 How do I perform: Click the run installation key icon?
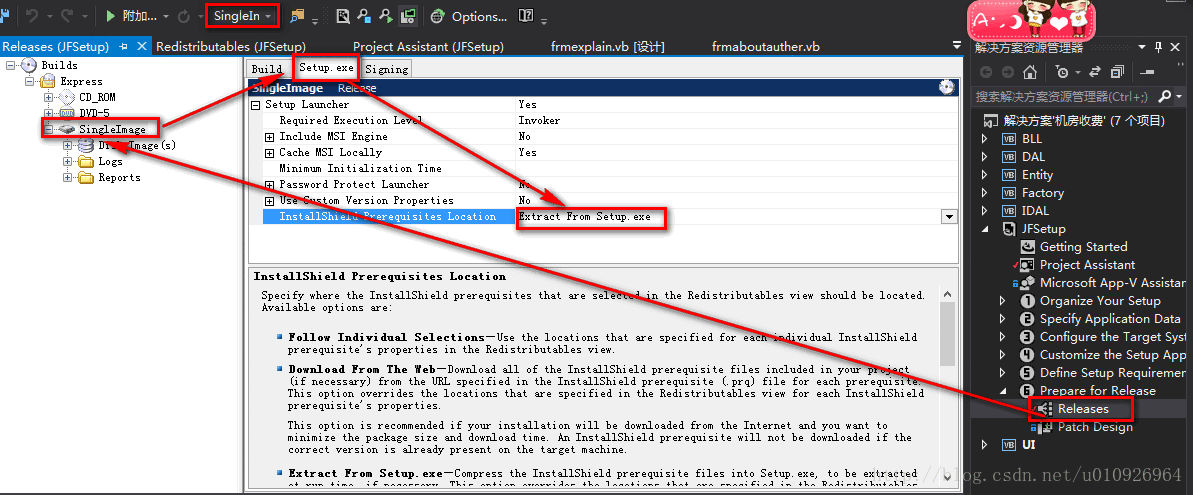pyautogui.click(x=386, y=15)
